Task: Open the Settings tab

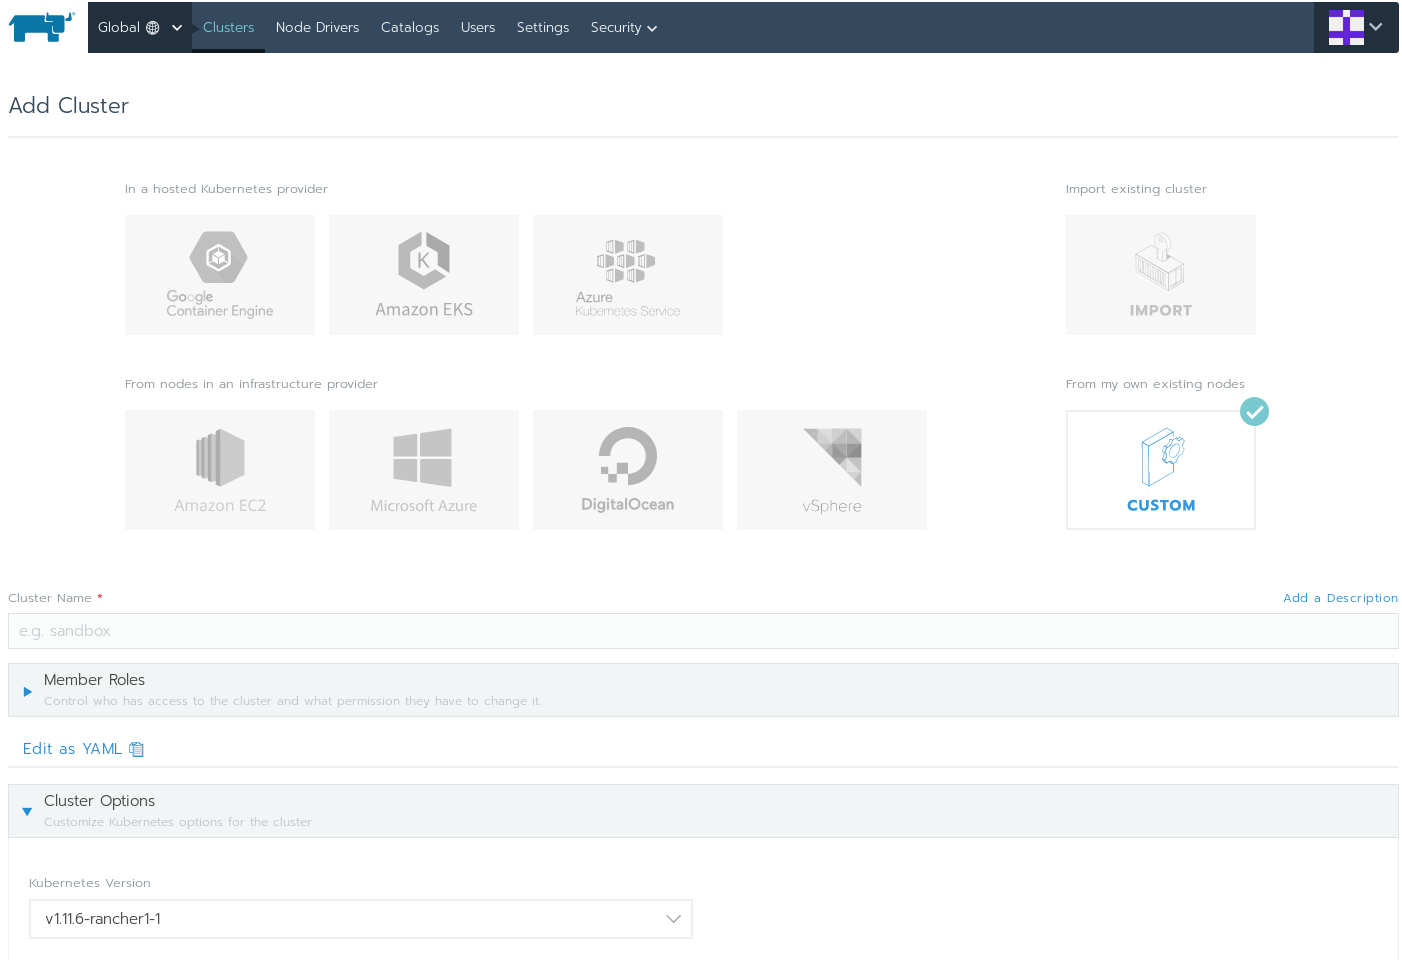Action: (543, 27)
